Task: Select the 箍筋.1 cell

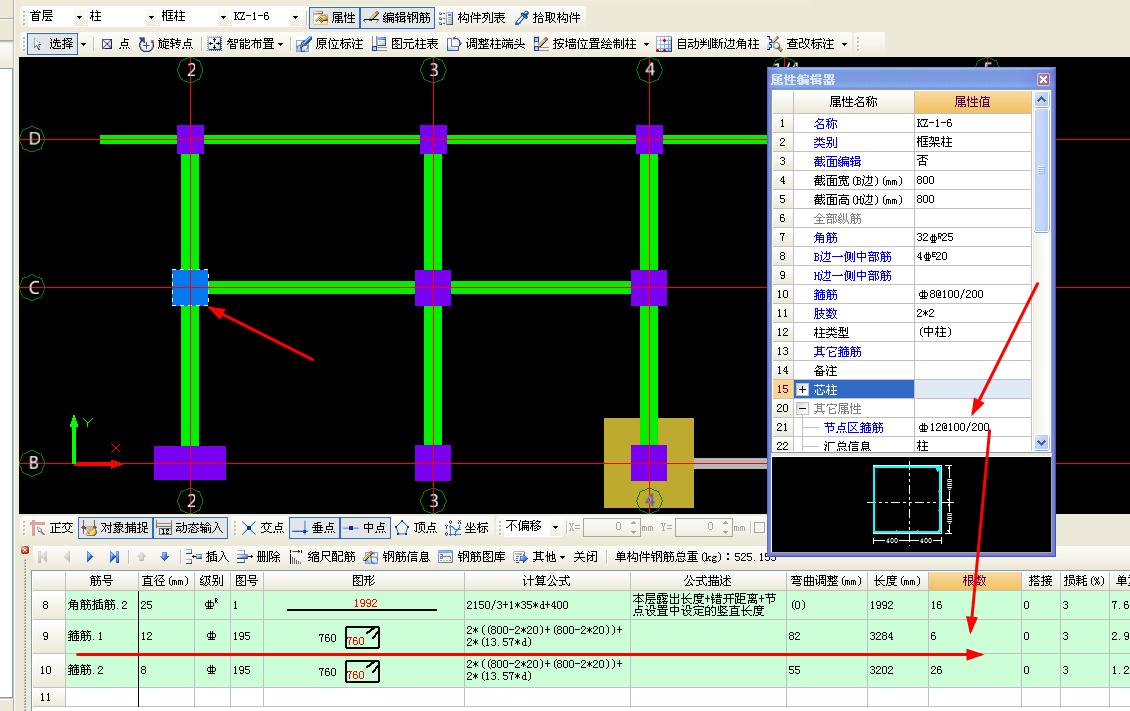Action: (102, 636)
